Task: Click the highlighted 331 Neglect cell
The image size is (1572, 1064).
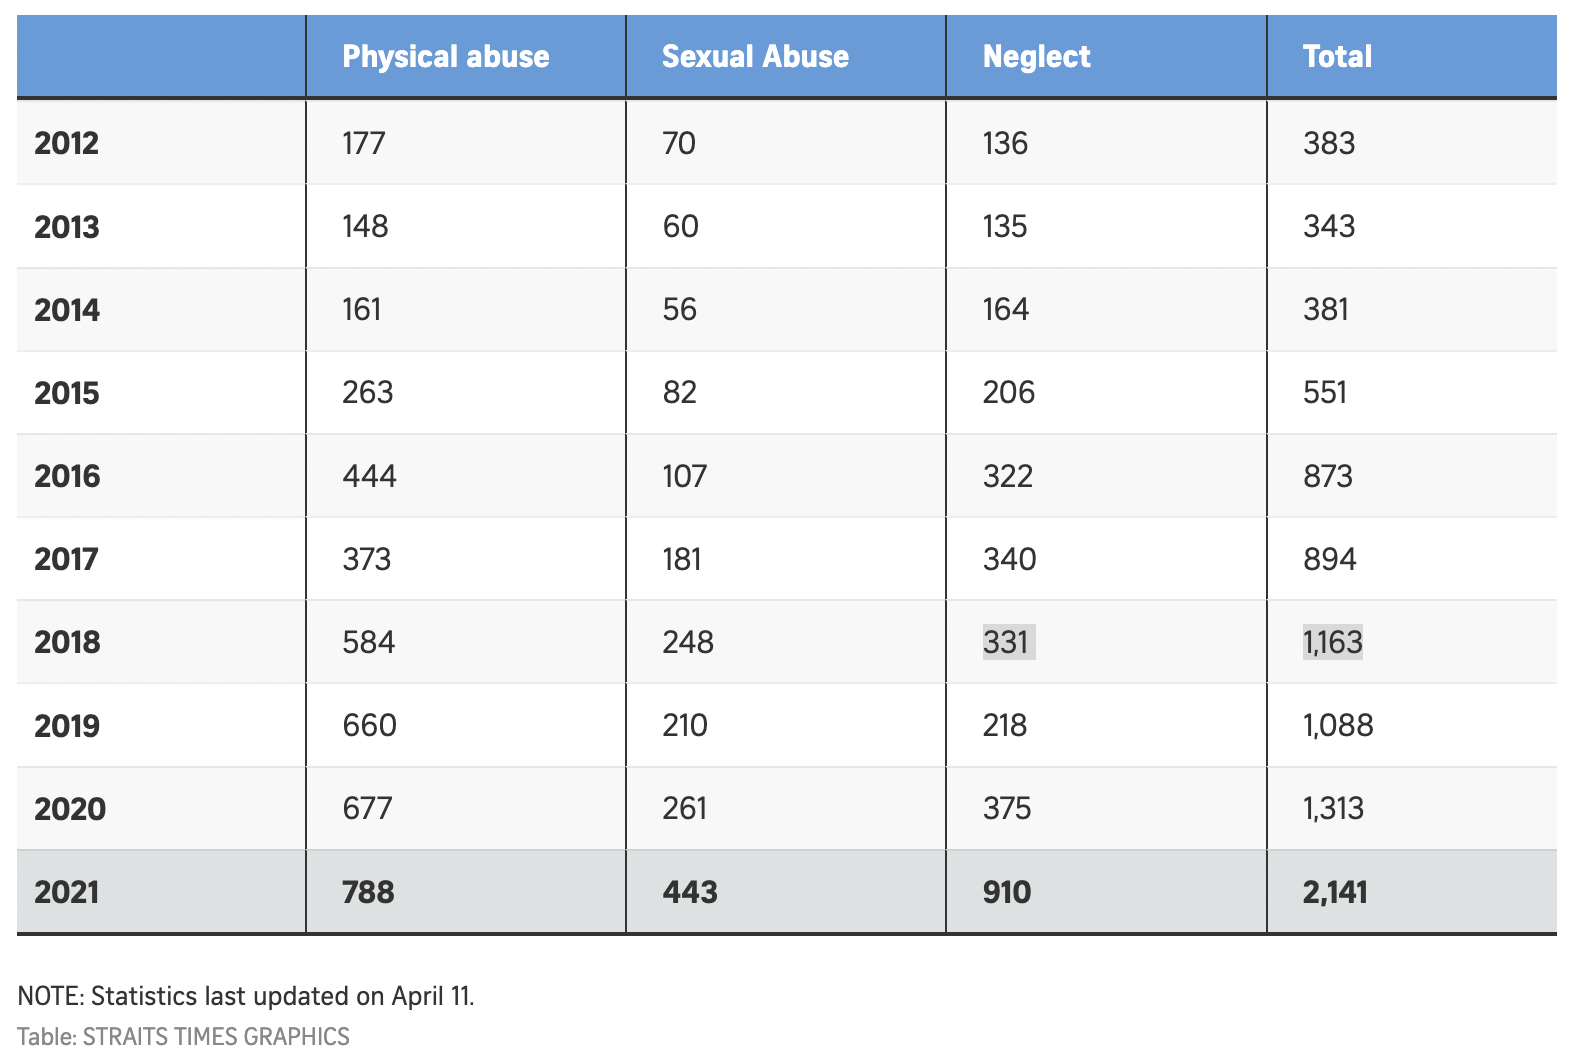Action: [1006, 642]
